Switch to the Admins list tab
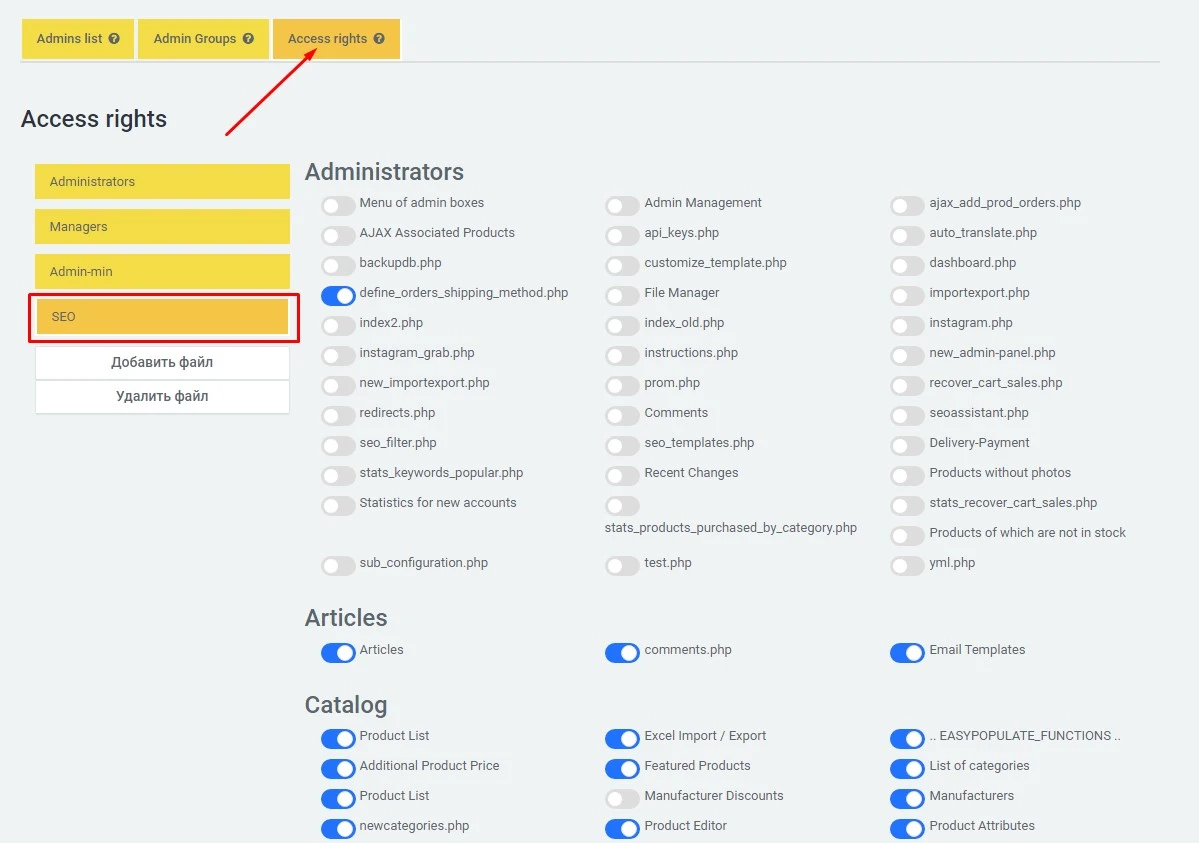 click(70, 38)
